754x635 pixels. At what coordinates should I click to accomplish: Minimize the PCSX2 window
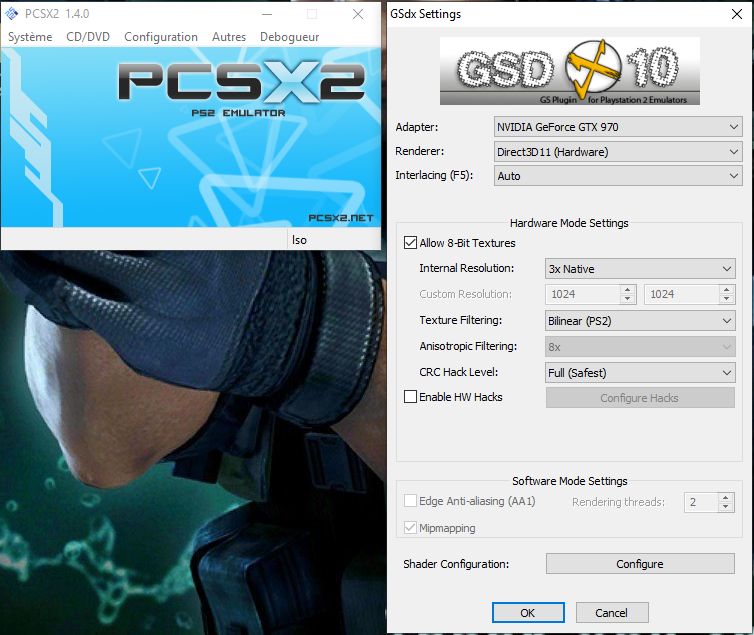point(267,14)
